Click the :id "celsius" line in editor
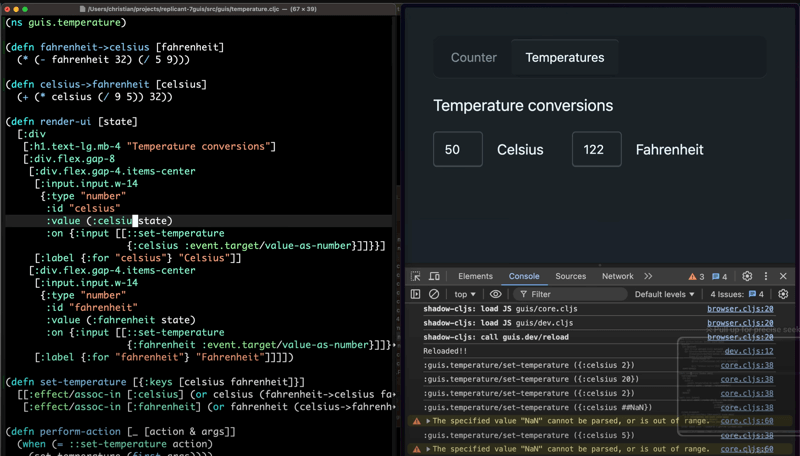This screenshot has height=456, width=800. coord(83,208)
